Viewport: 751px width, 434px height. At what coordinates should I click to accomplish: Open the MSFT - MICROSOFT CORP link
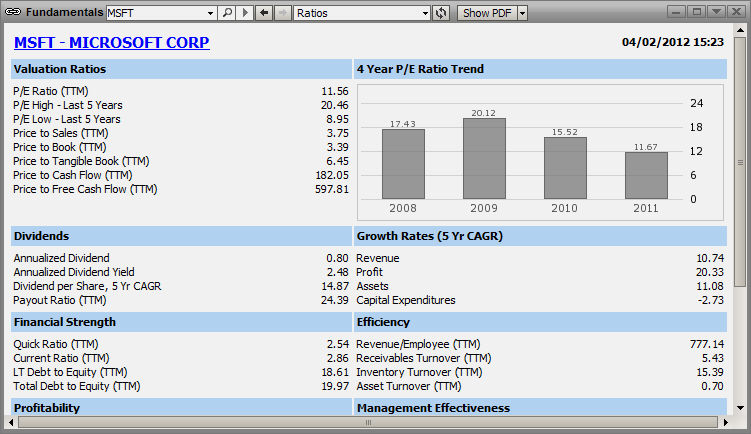point(112,43)
